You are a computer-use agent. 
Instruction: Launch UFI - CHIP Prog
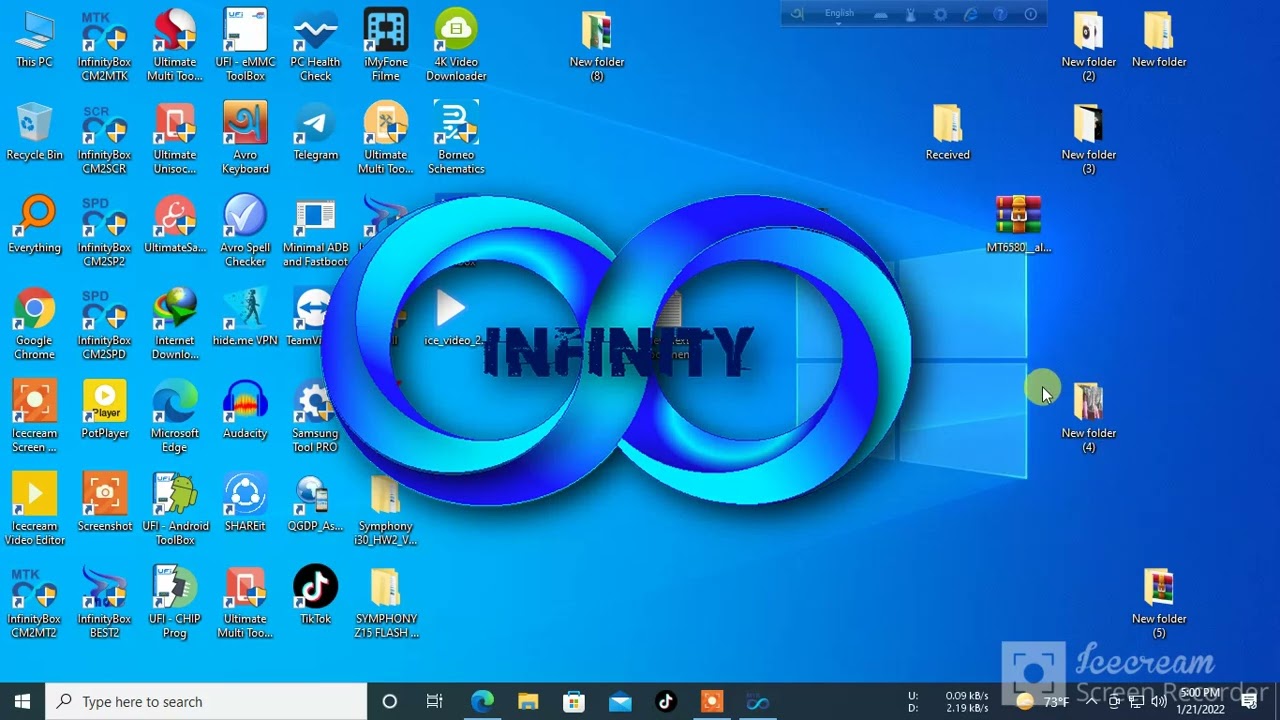[175, 604]
